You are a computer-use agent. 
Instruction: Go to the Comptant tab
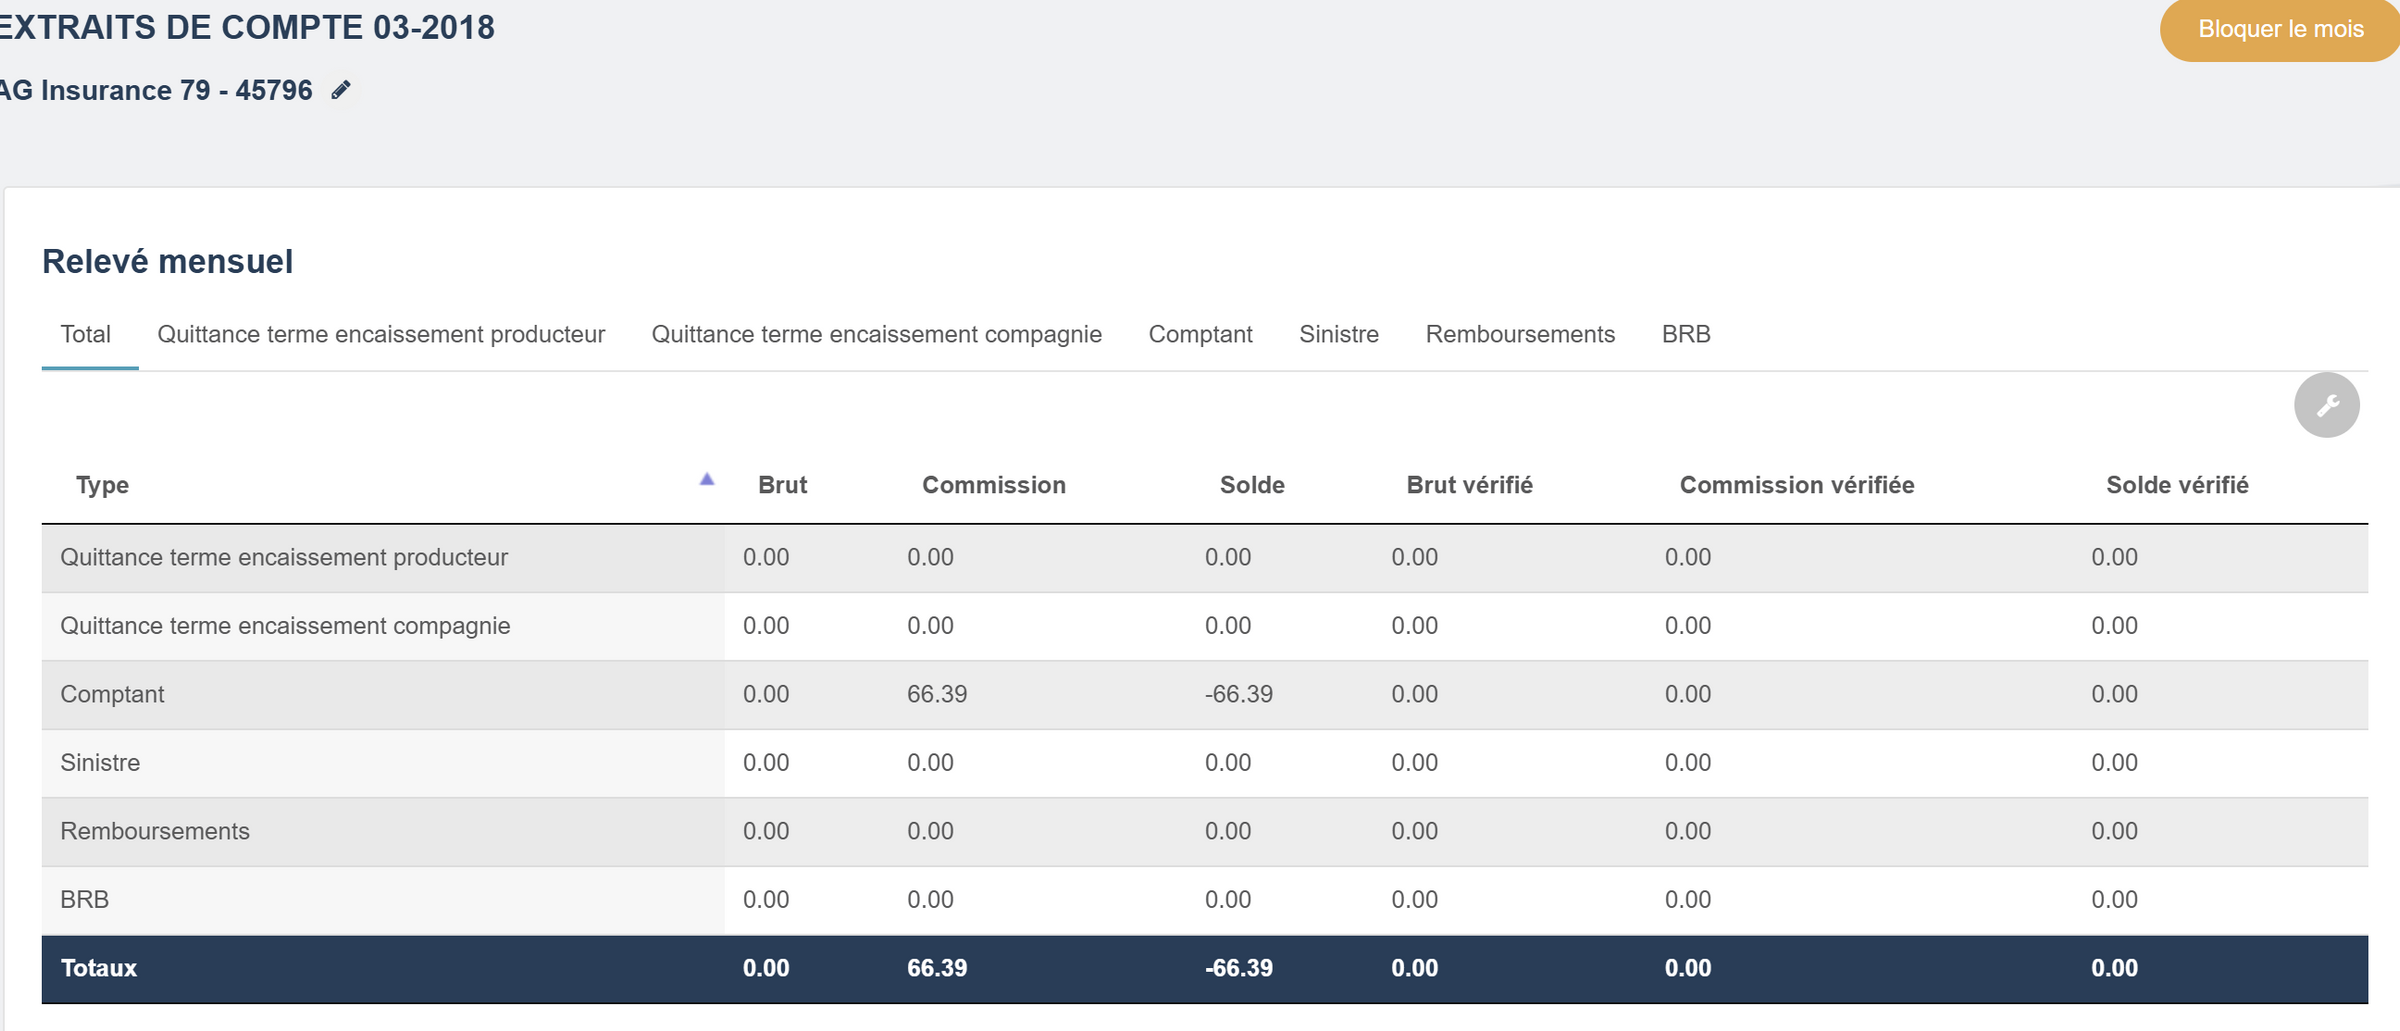point(1200,334)
